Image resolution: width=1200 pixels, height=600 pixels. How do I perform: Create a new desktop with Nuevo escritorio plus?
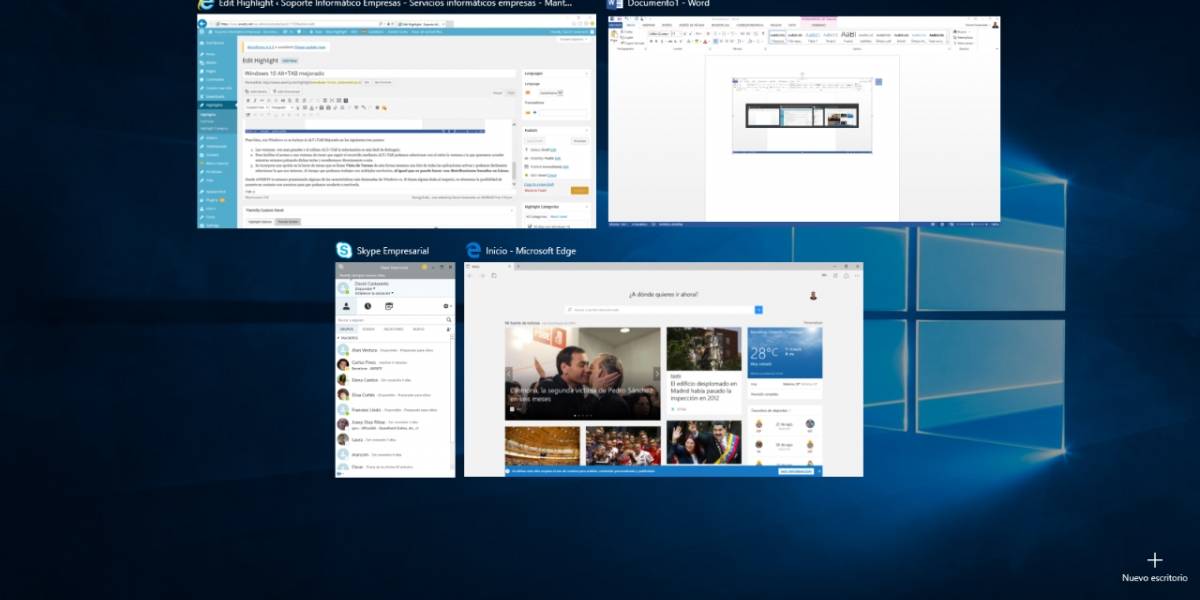1154,560
